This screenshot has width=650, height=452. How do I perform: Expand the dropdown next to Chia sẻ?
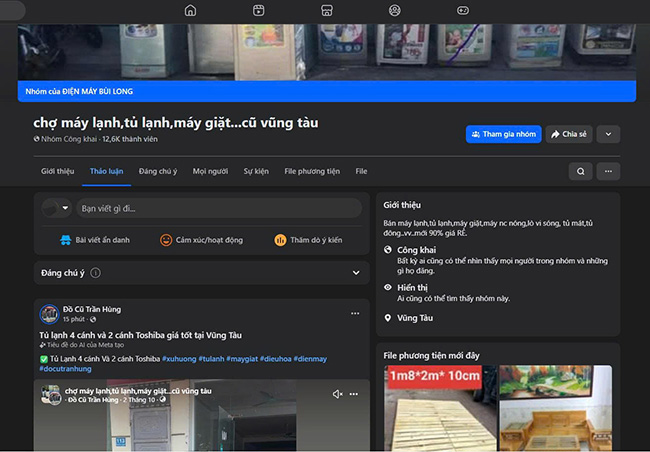click(608, 134)
